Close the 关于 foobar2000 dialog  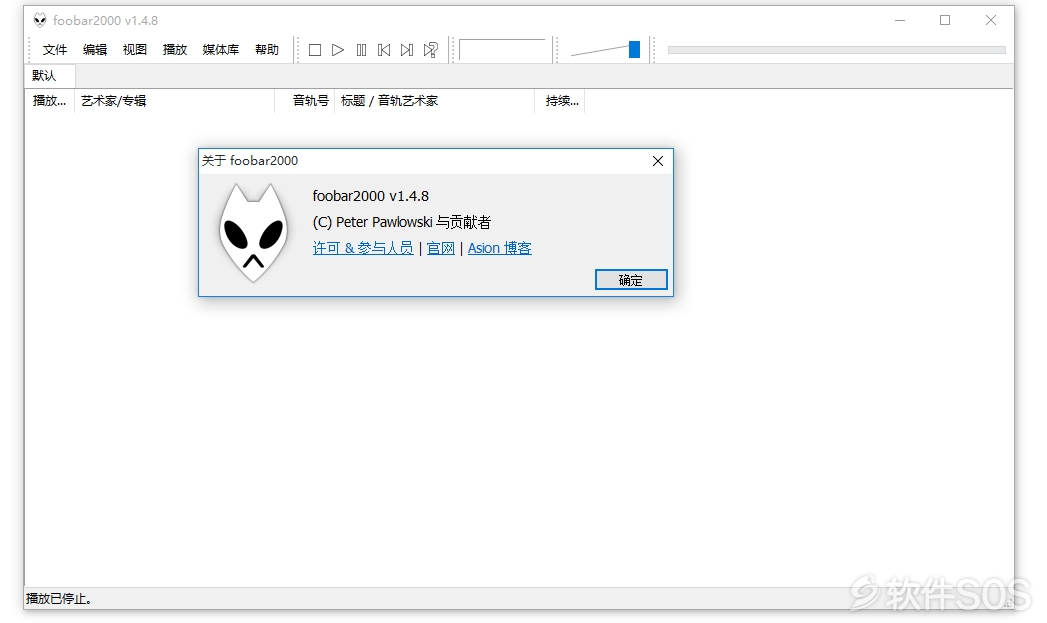click(658, 161)
